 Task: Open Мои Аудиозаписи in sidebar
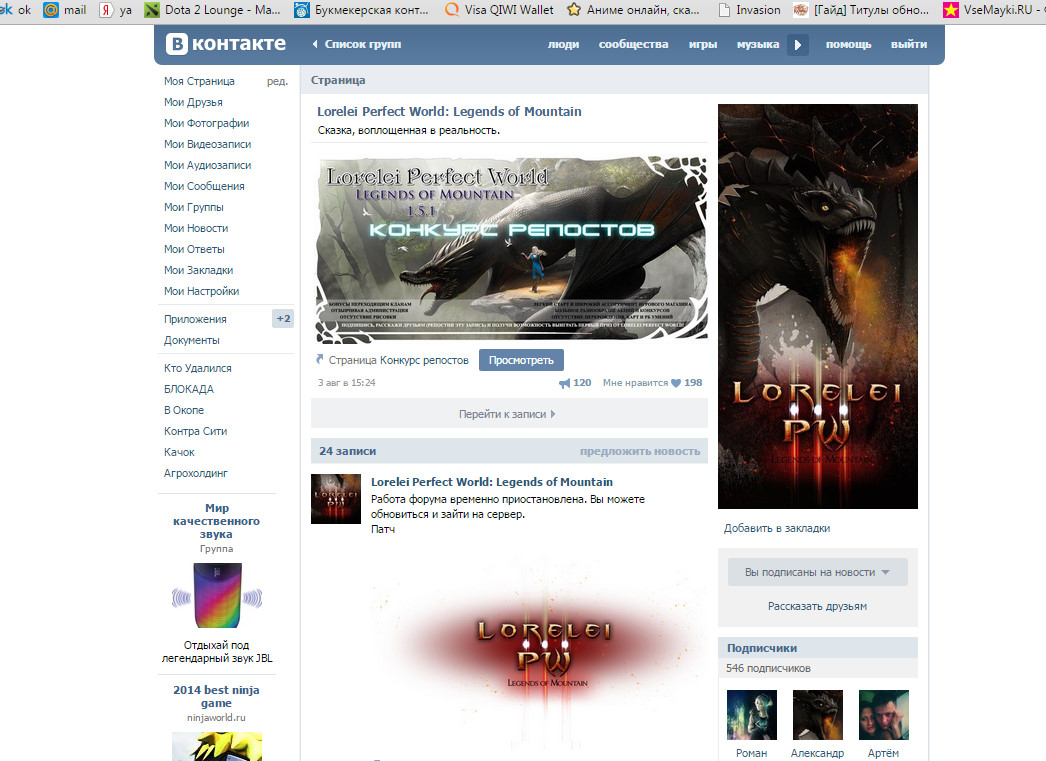[x=207, y=165]
